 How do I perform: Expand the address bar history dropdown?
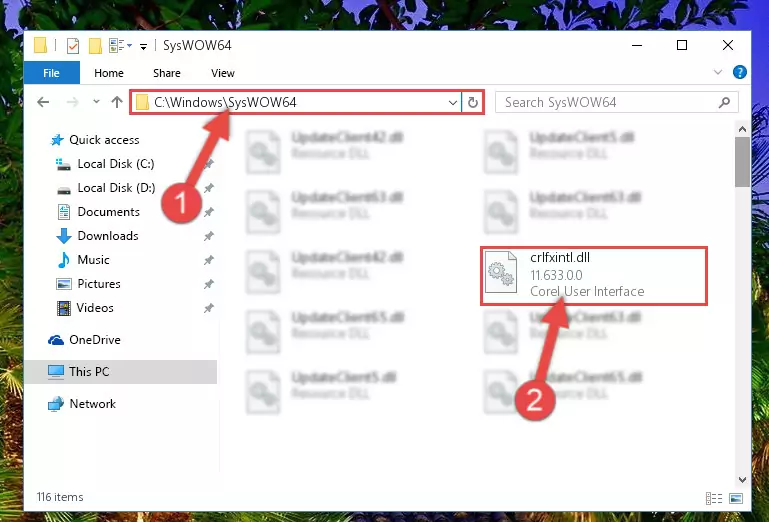click(453, 103)
